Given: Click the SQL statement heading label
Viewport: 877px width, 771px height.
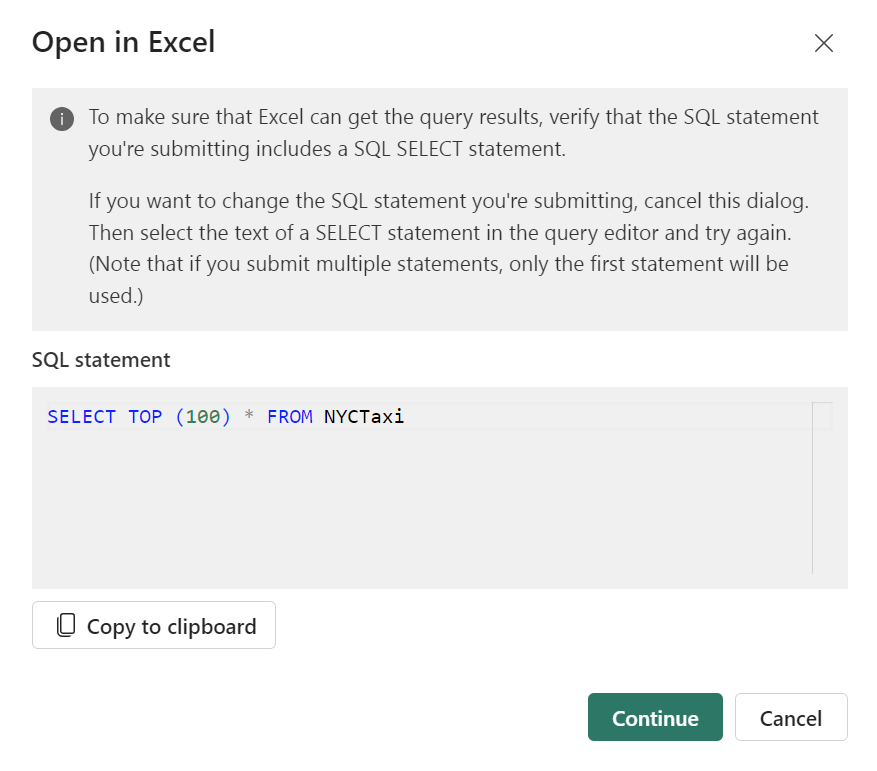Looking at the screenshot, I should coord(101,360).
